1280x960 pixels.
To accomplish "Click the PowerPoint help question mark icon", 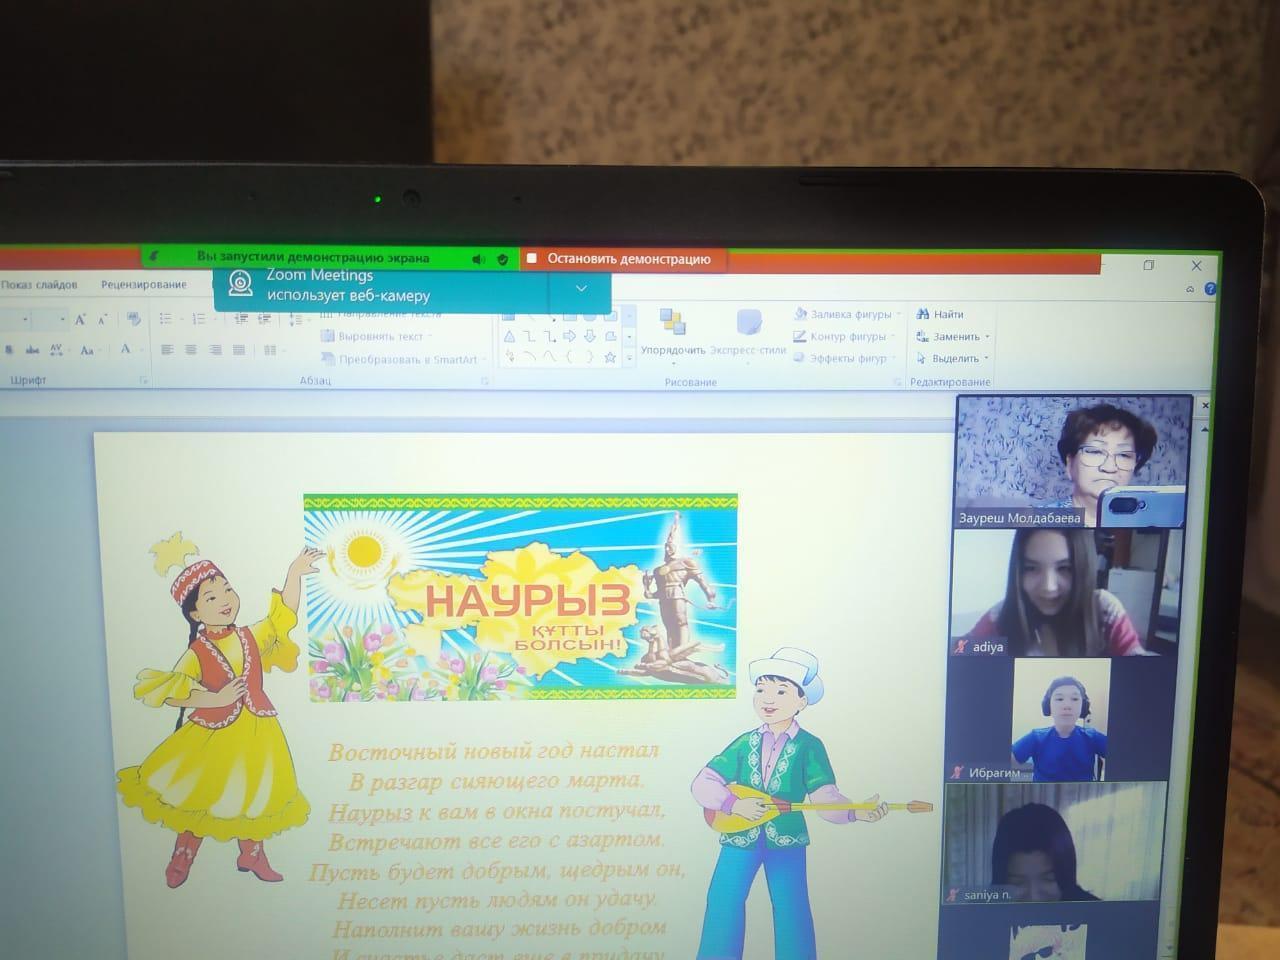I will pos(1210,289).
